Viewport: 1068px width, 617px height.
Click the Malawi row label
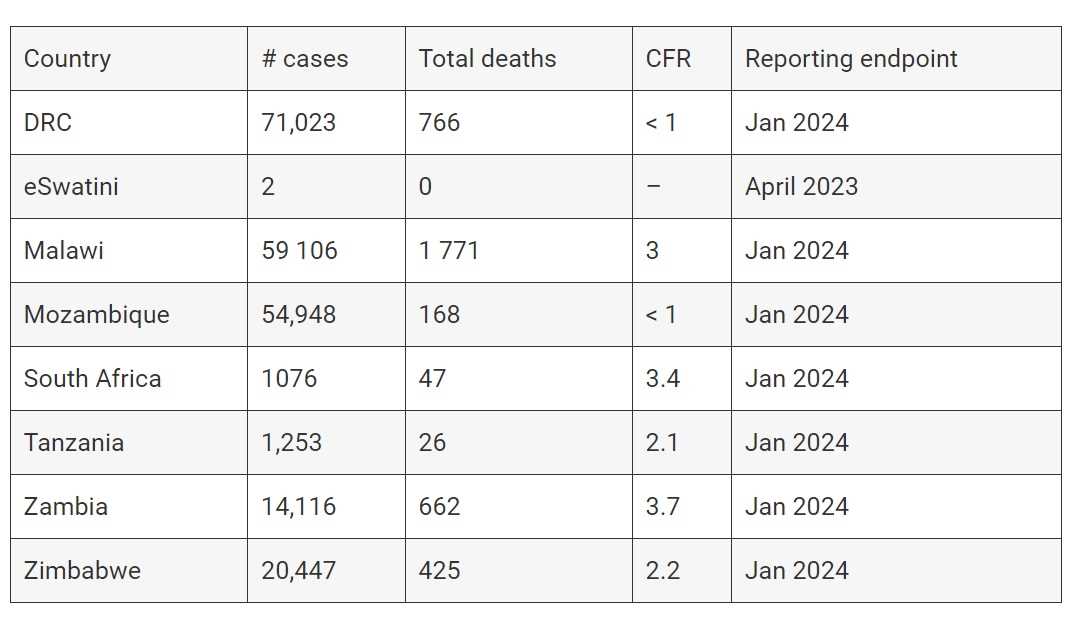click(64, 251)
